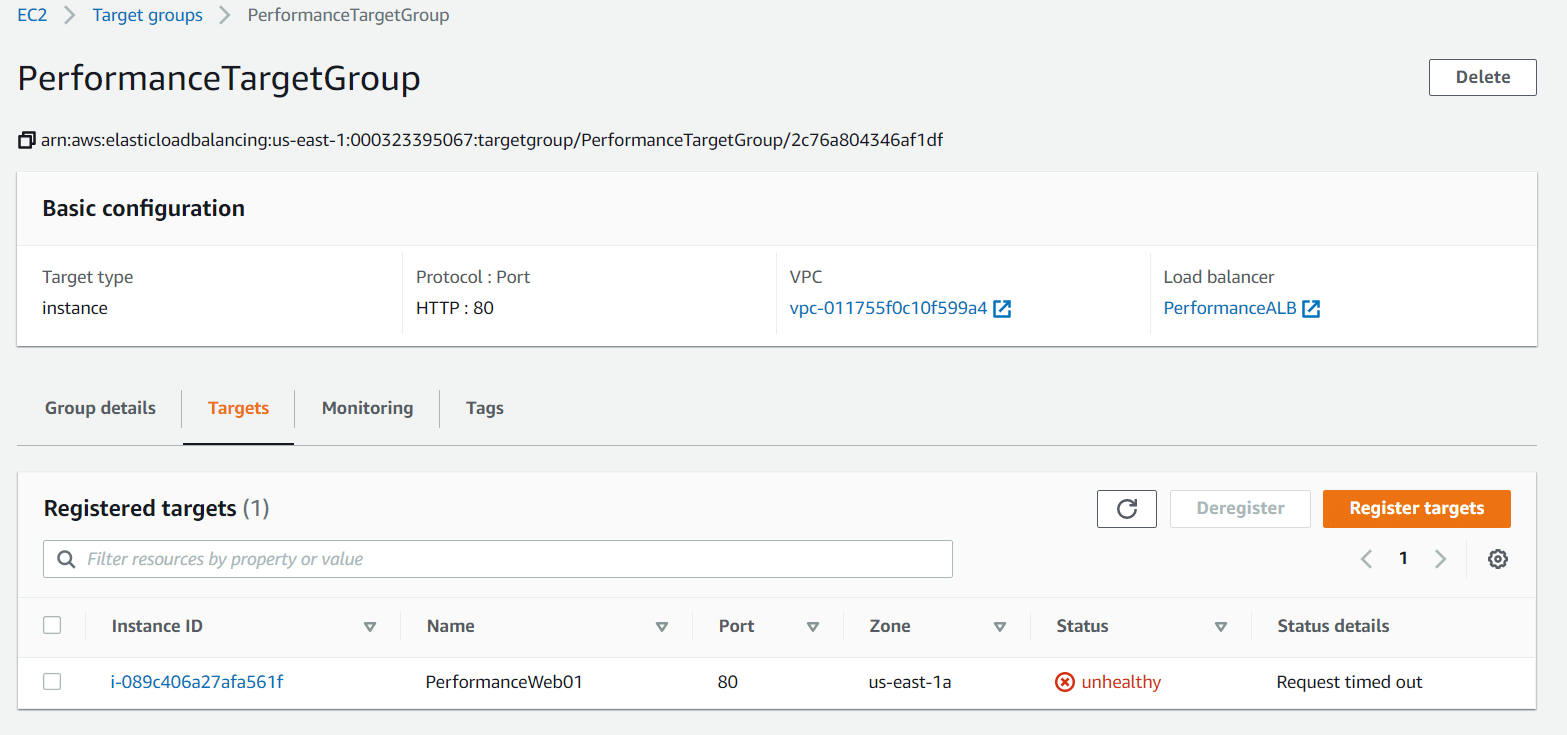Switch to the Tags tab
1567x735 pixels.
(x=484, y=408)
